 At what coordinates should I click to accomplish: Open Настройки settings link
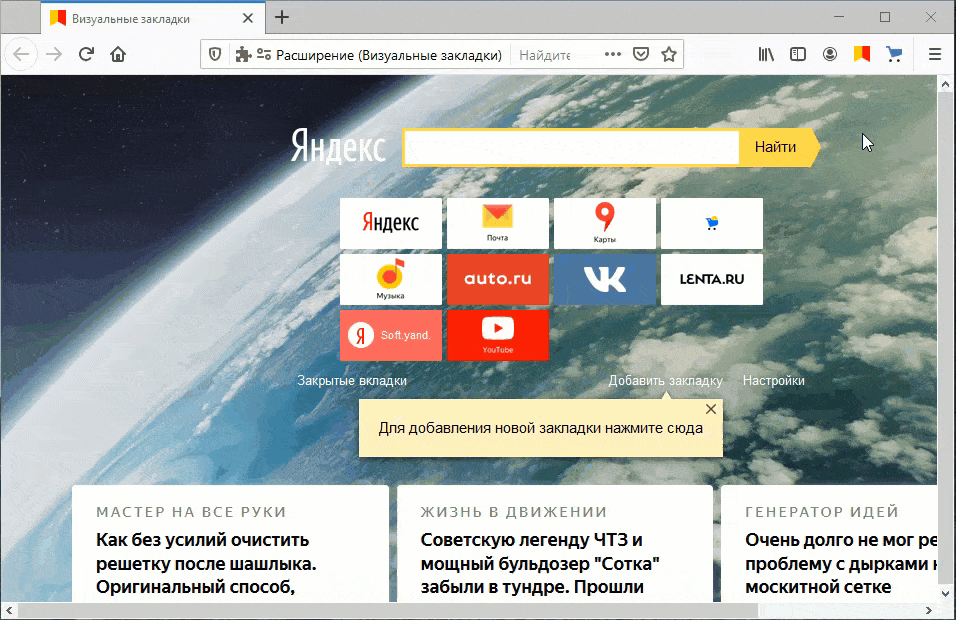pyautogui.click(x=773, y=381)
